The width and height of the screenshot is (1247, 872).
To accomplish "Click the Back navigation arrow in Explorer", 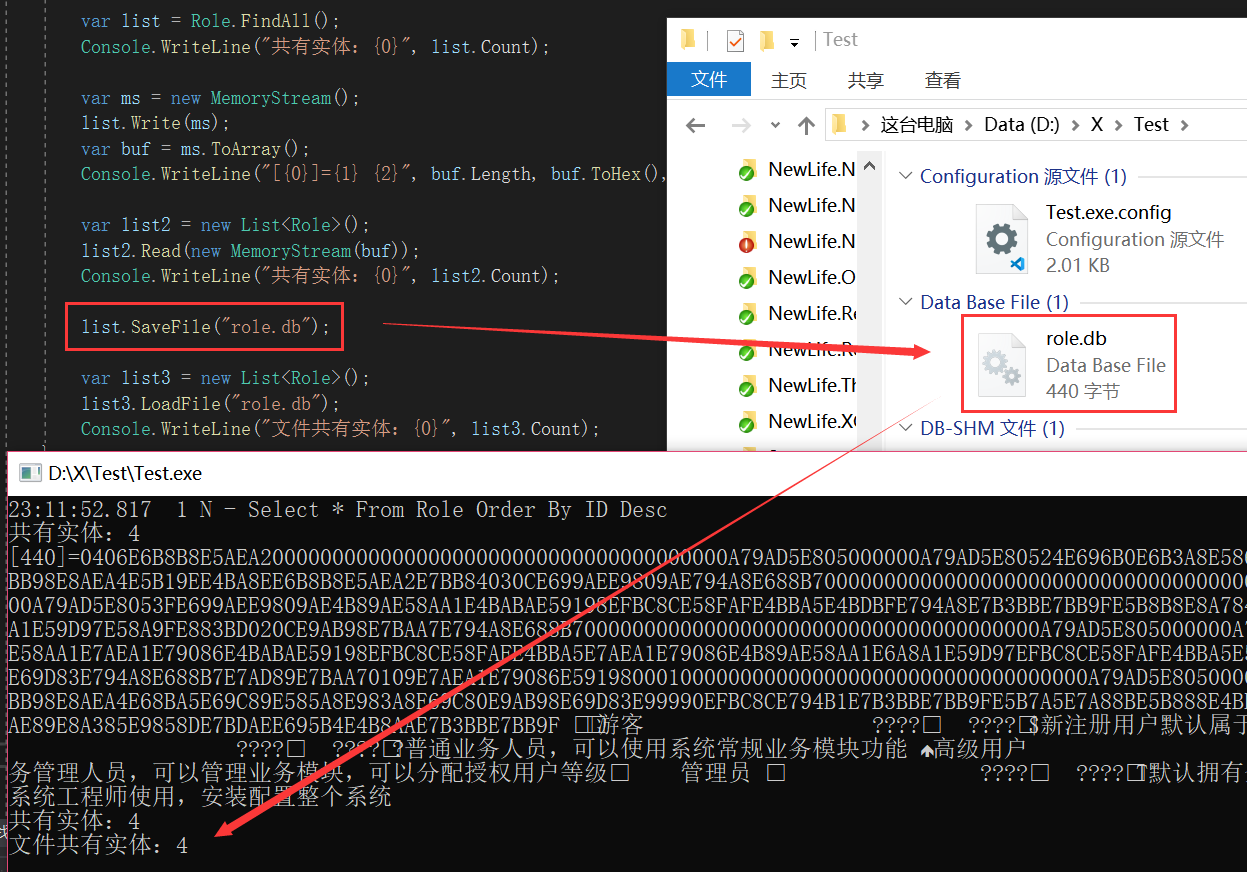I will tap(696, 125).
